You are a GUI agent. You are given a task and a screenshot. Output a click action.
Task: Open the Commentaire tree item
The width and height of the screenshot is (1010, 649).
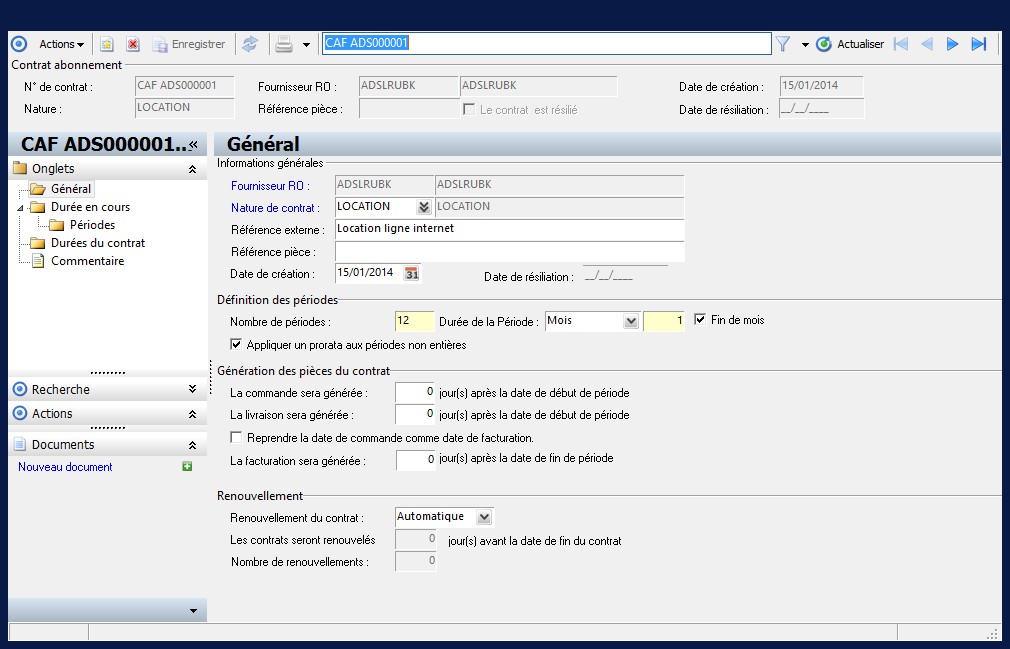pyautogui.click(x=87, y=261)
